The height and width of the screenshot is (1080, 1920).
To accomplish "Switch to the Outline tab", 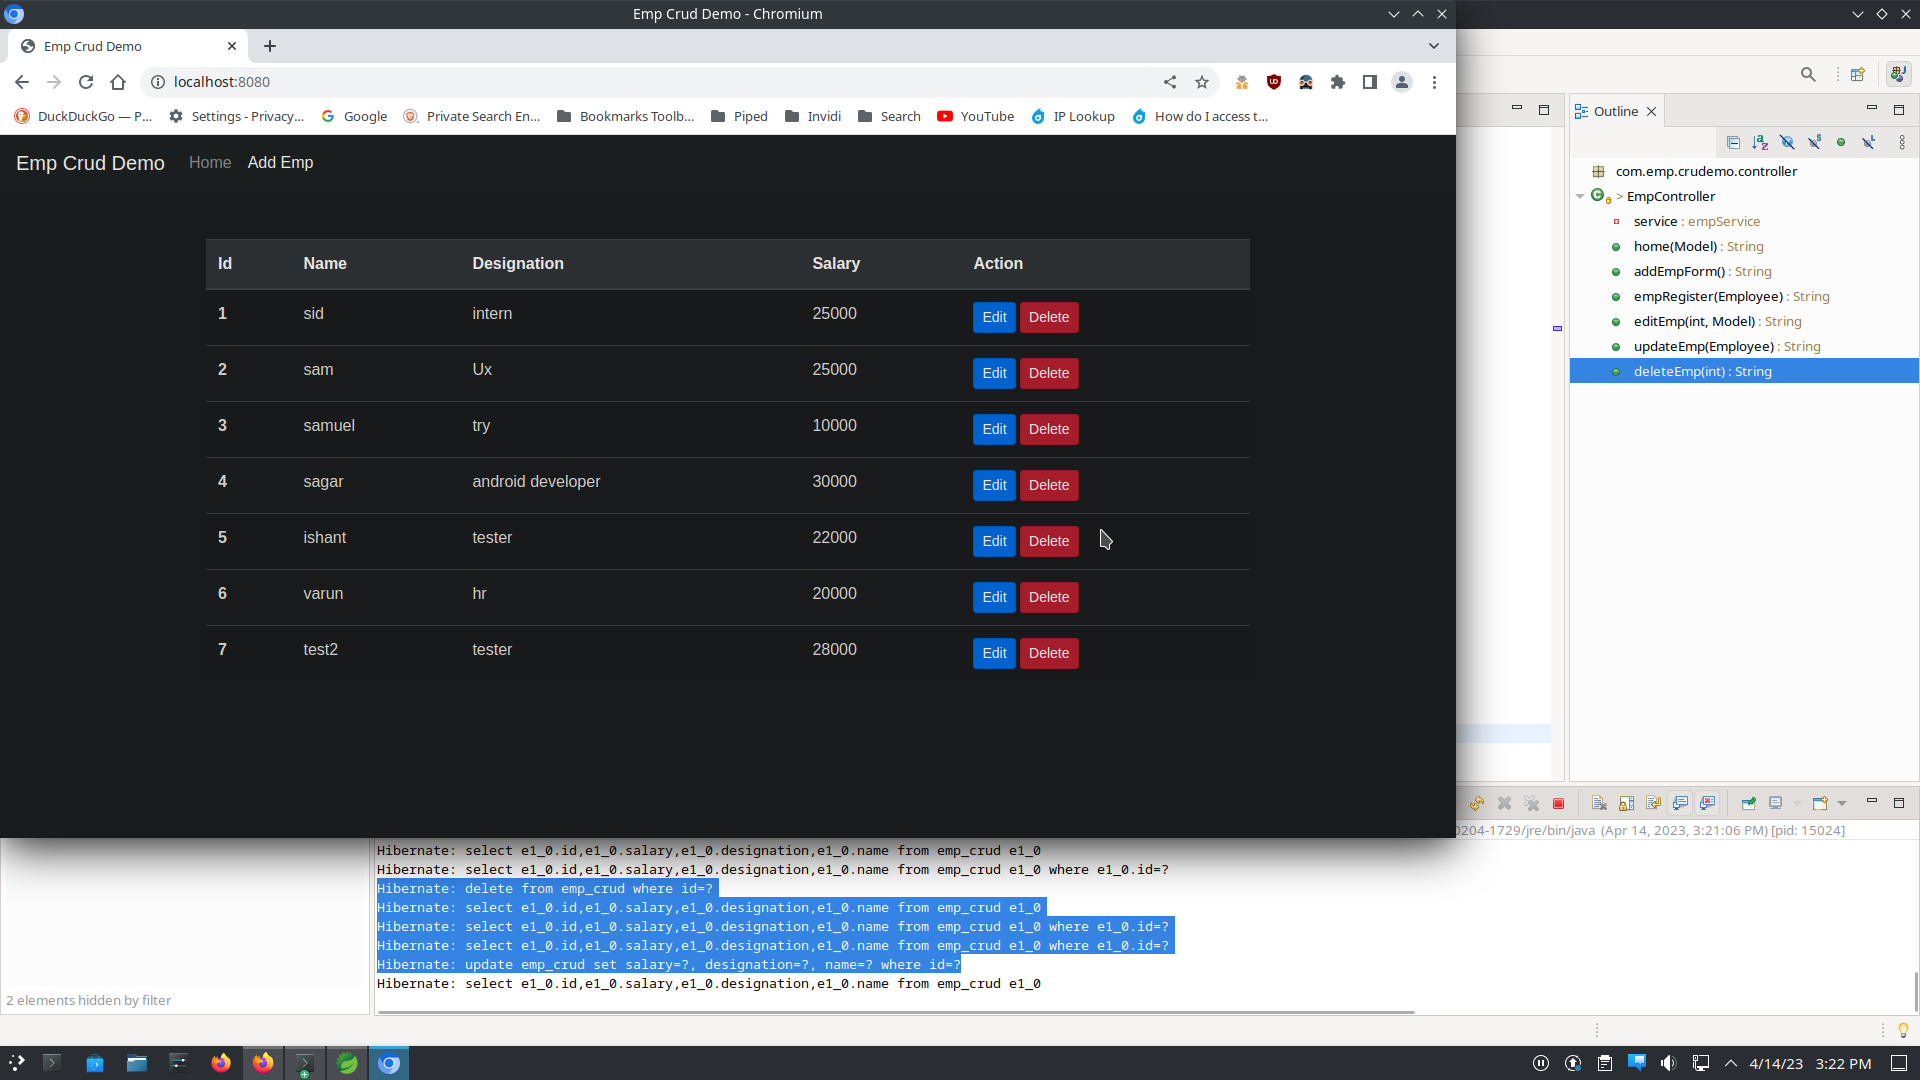I will pos(1614,111).
